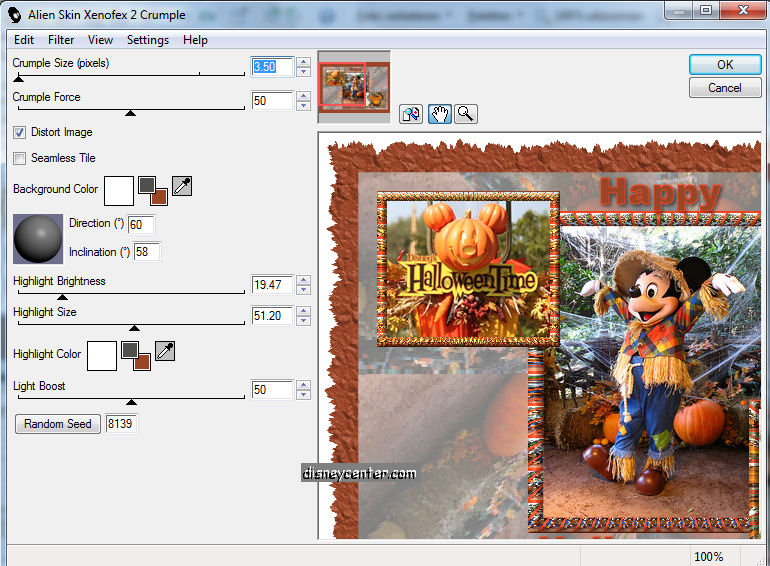Click the lighting direction sphere
The height and width of the screenshot is (566, 770).
[38, 239]
